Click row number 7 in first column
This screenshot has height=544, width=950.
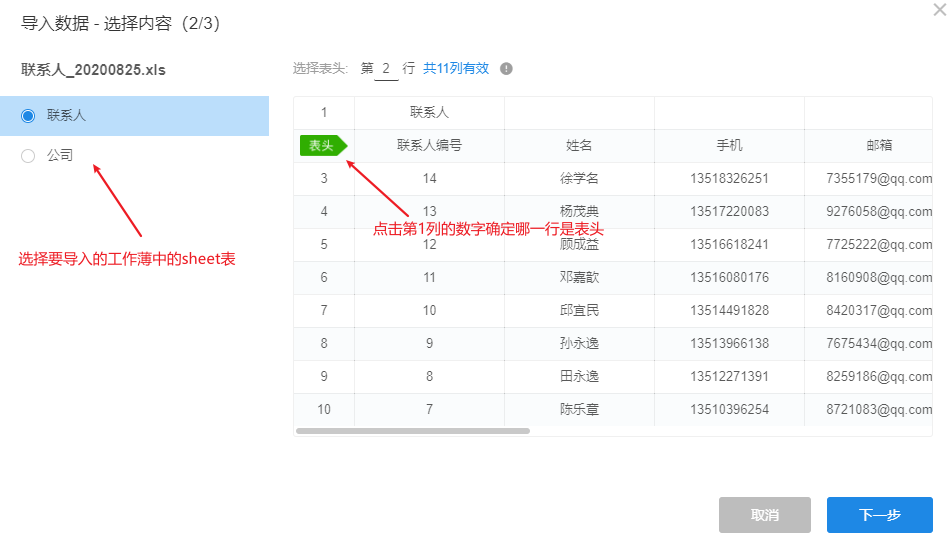[x=324, y=311]
